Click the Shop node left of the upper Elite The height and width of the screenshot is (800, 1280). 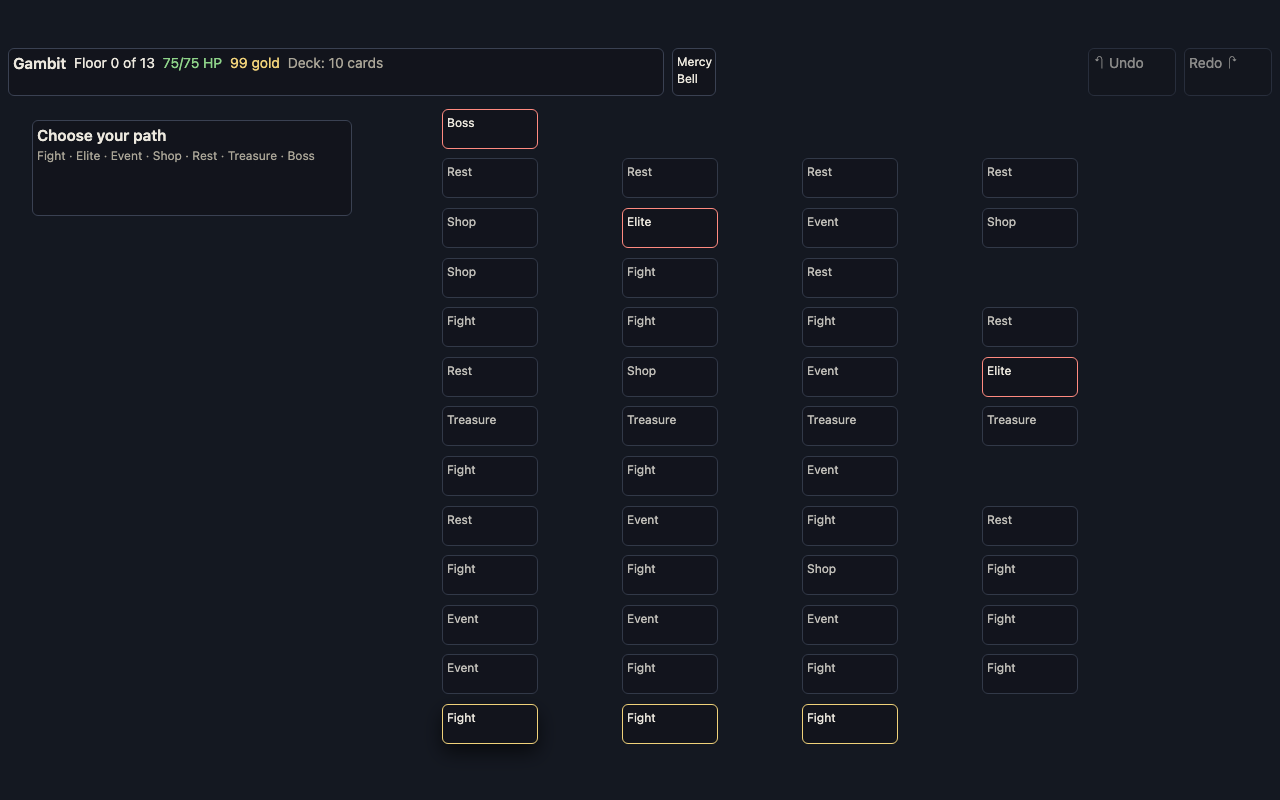490,228
